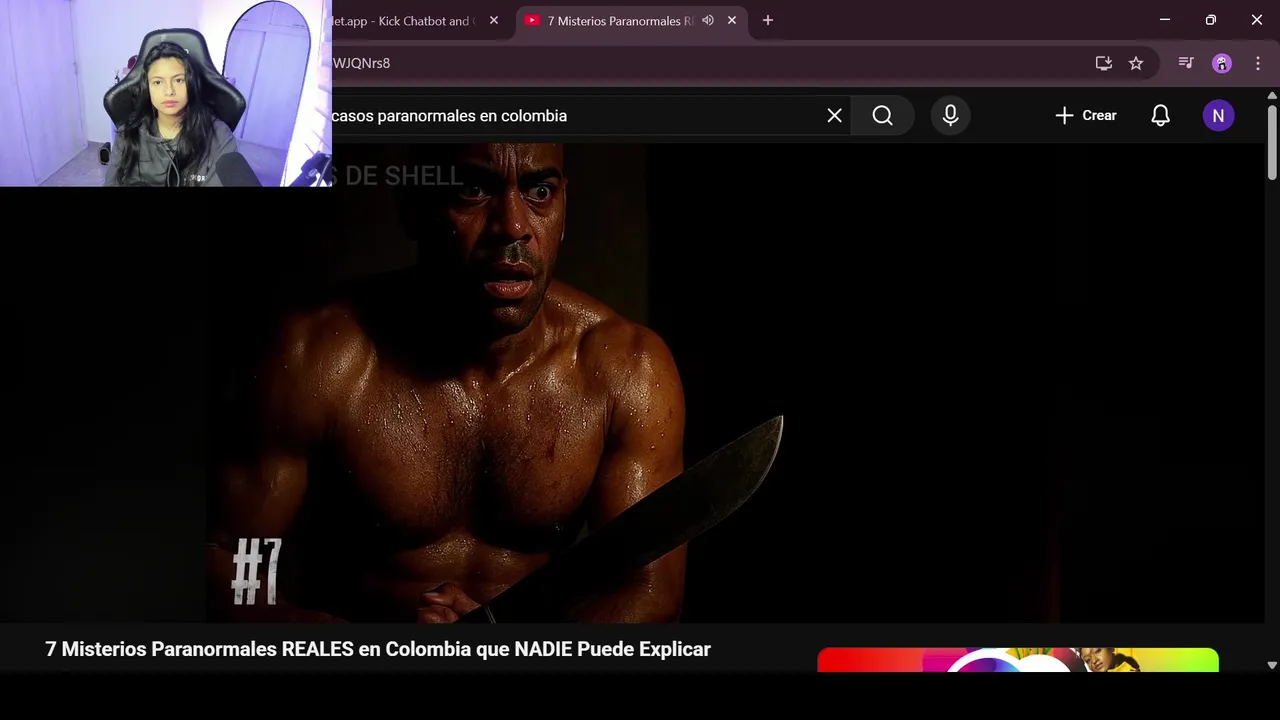Image resolution: width=1280 pixels, height=720 pixels.
Task: Start voice search with the microphone icon
Action: coord(950,116)
